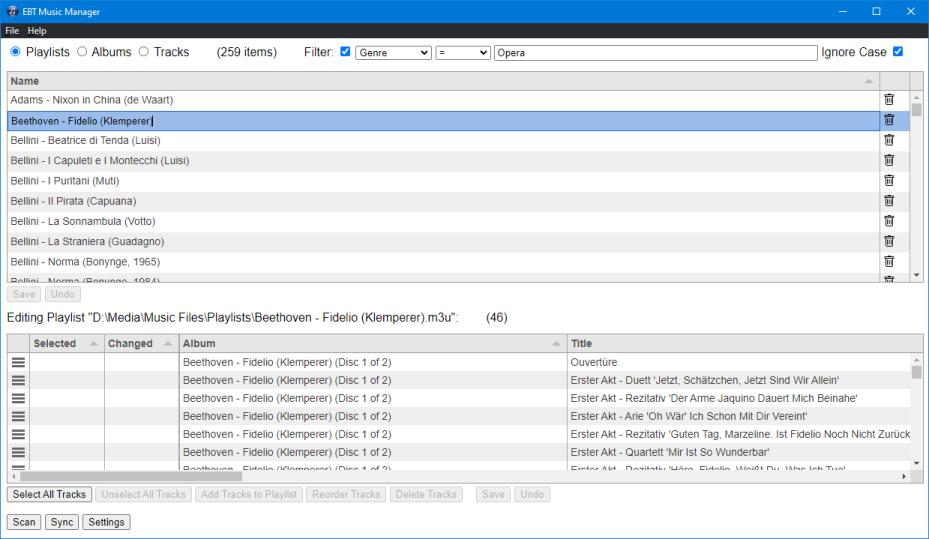Screen dimensions: 929x539
Task: Open the File menu
Action: [x=12, y=31]
